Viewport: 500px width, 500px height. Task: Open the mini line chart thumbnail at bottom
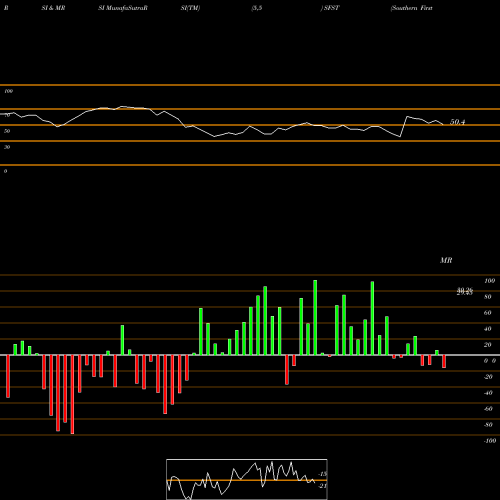pyautogui.click(x=247, y=479)
